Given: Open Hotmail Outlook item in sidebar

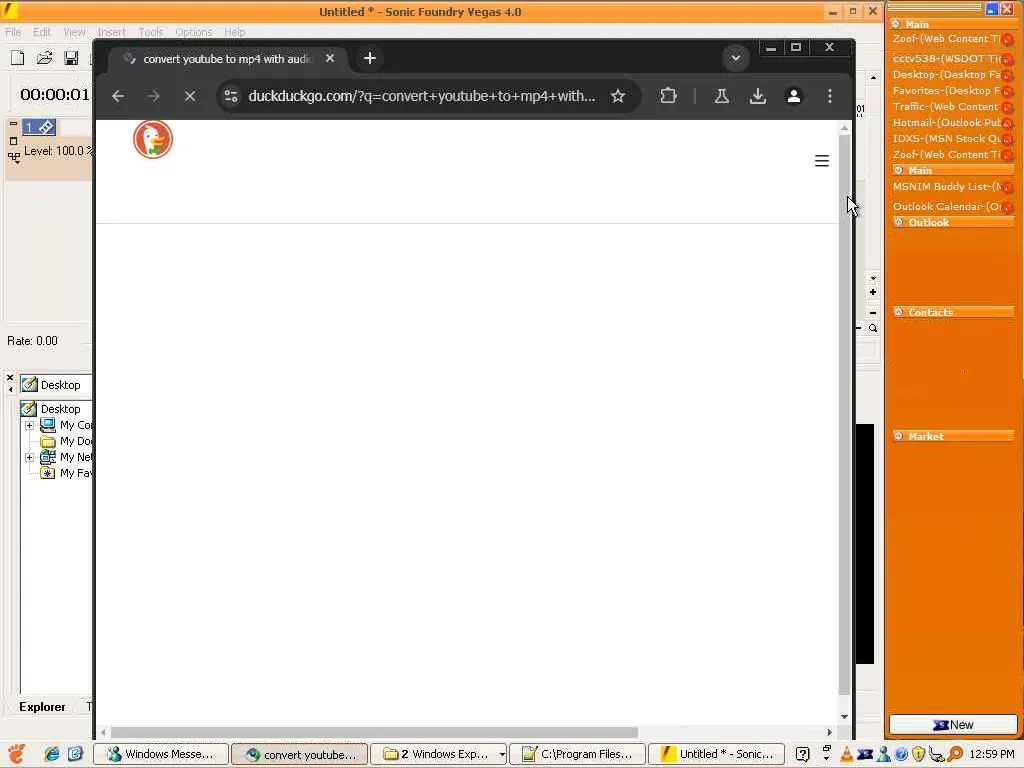Looking at the screenshot, I should tap(952, 122).
